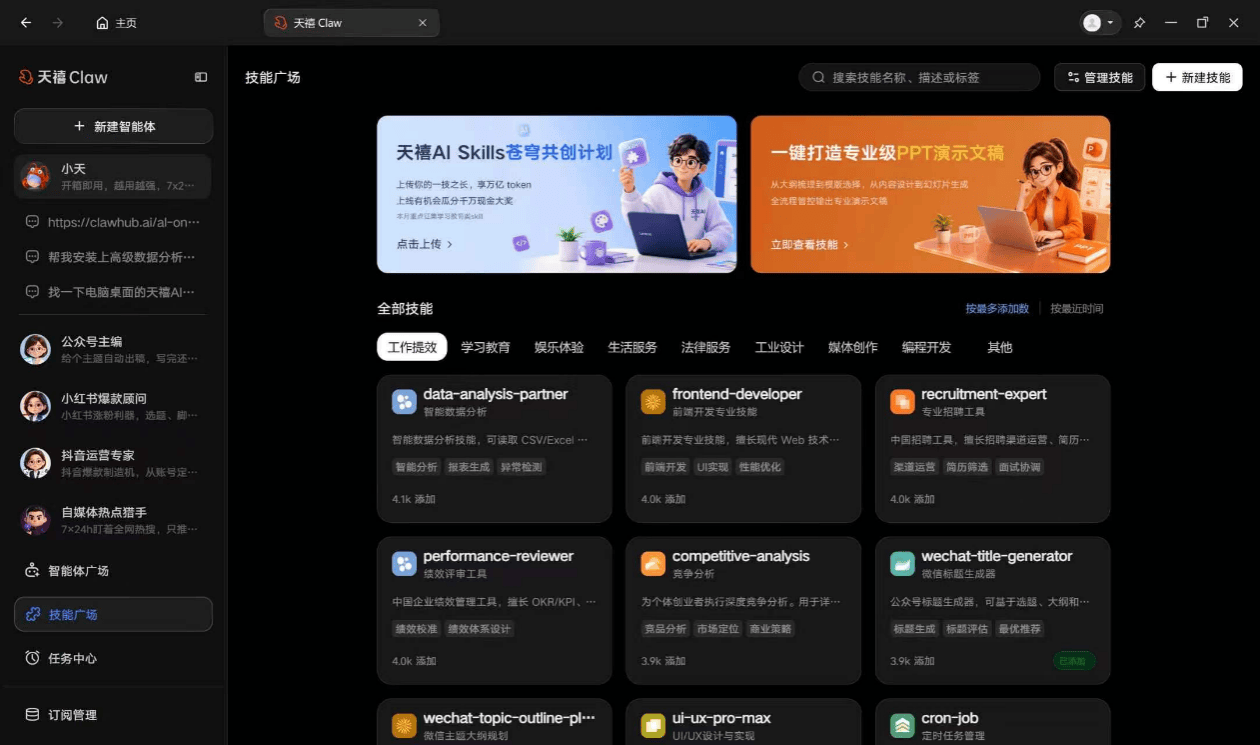Open the 主页 home tab
The width and height of the screenshot is (1260, 745).
click(x=116, y=23)
